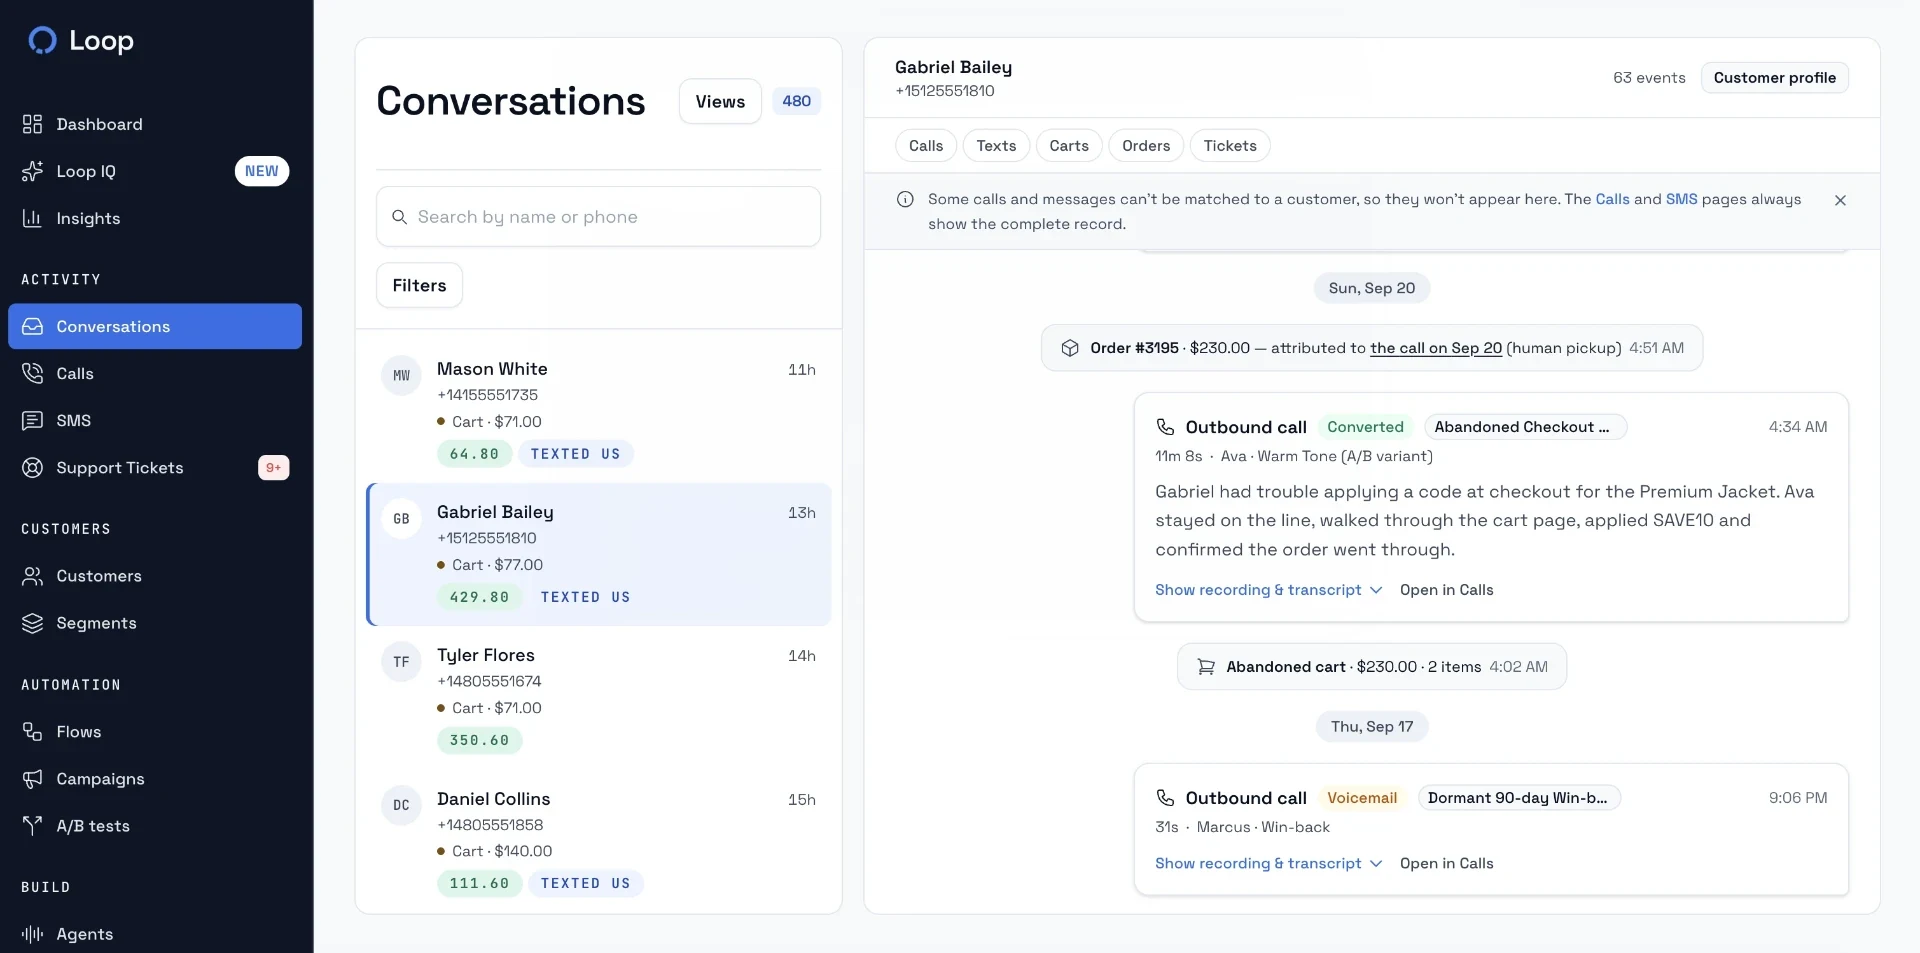
Task: Expand Sep 20 call recording & transcript
Action: tap(1268, 590)
